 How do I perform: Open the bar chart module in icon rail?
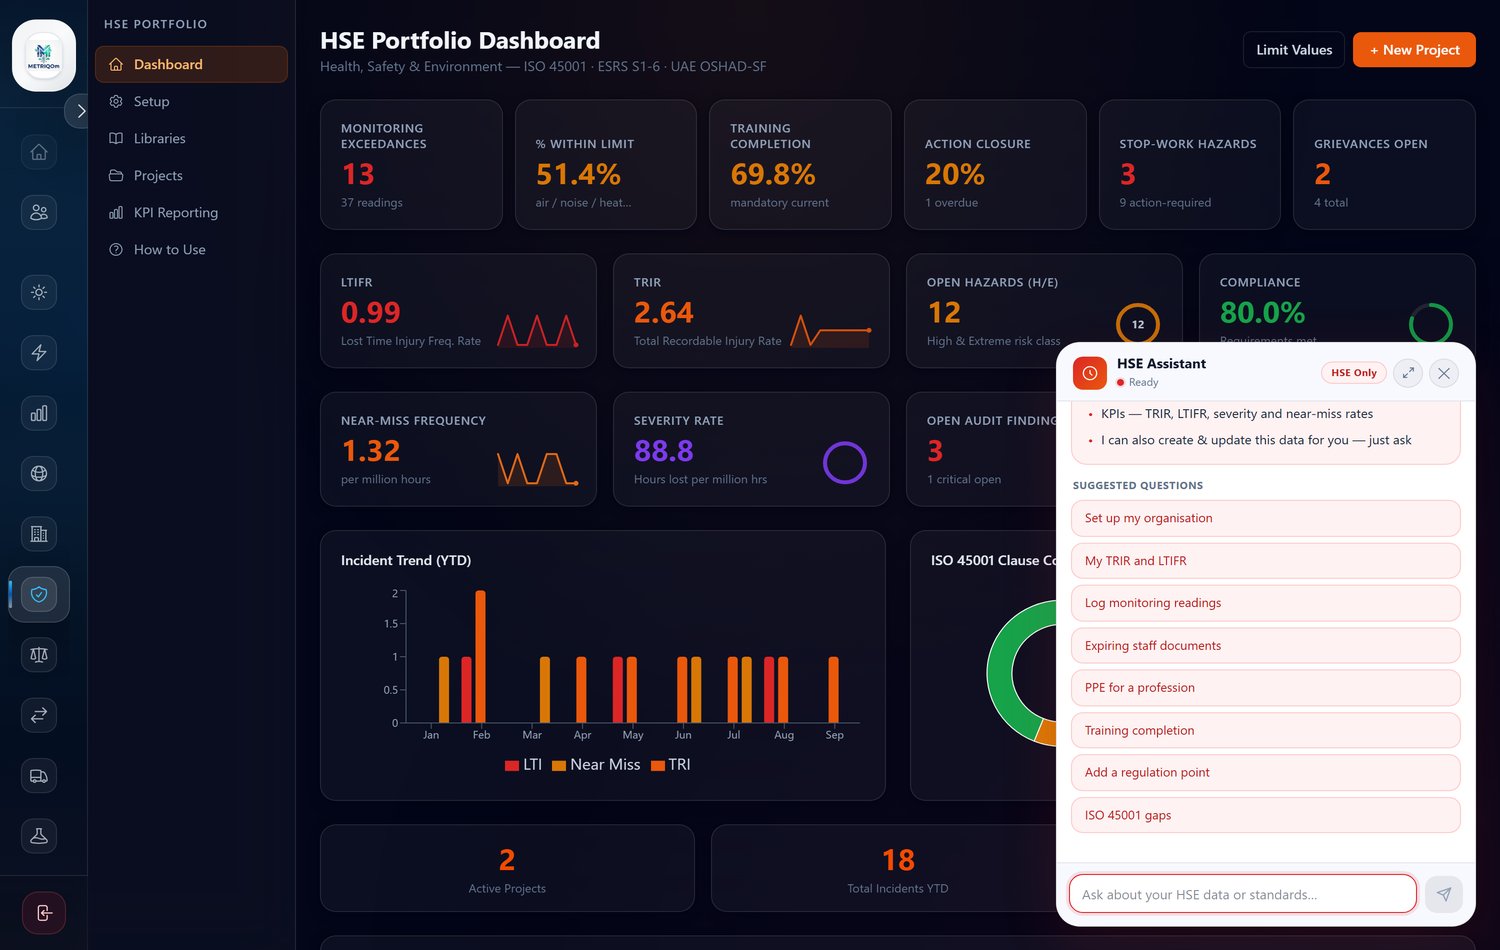tap(39, 413)
